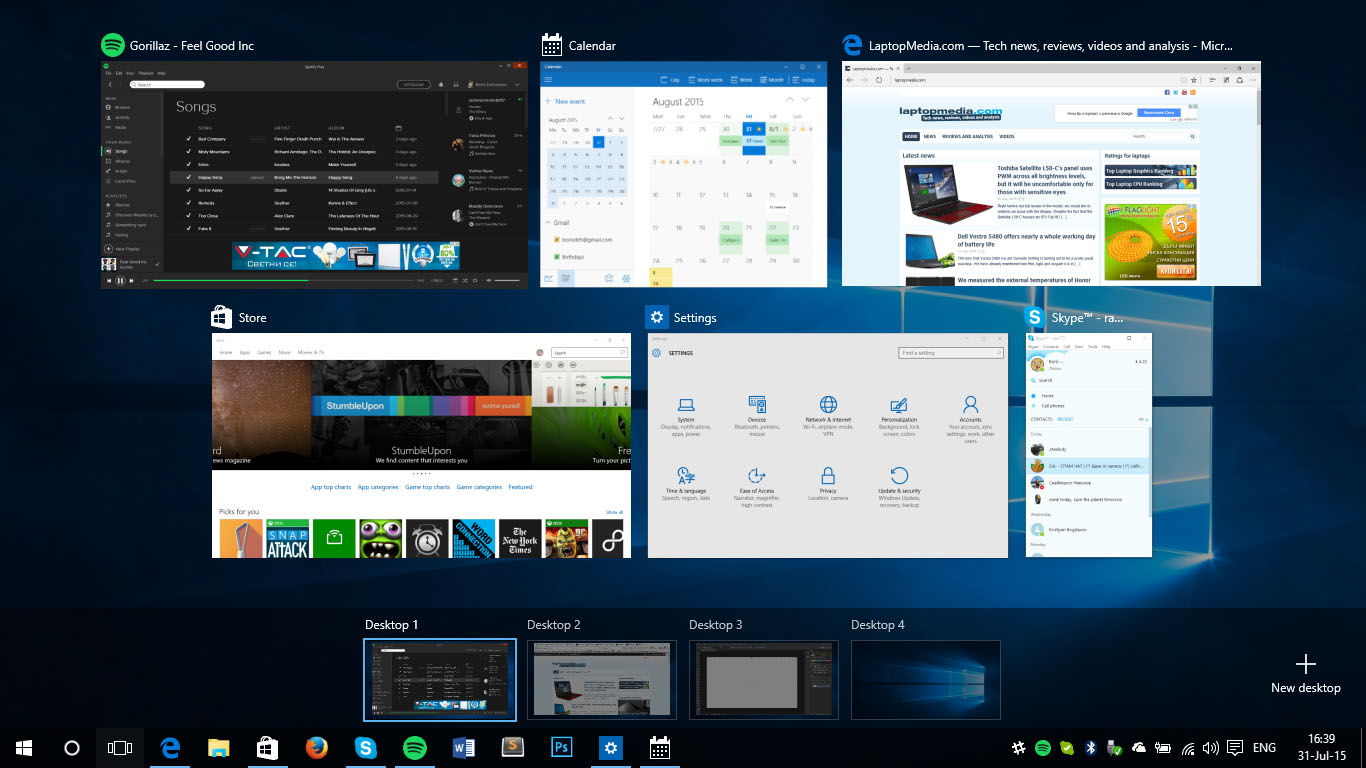Select the Gorillaz - Feel Good Inc window title
The image size is (1366, 768).
[x=192, y=46]
